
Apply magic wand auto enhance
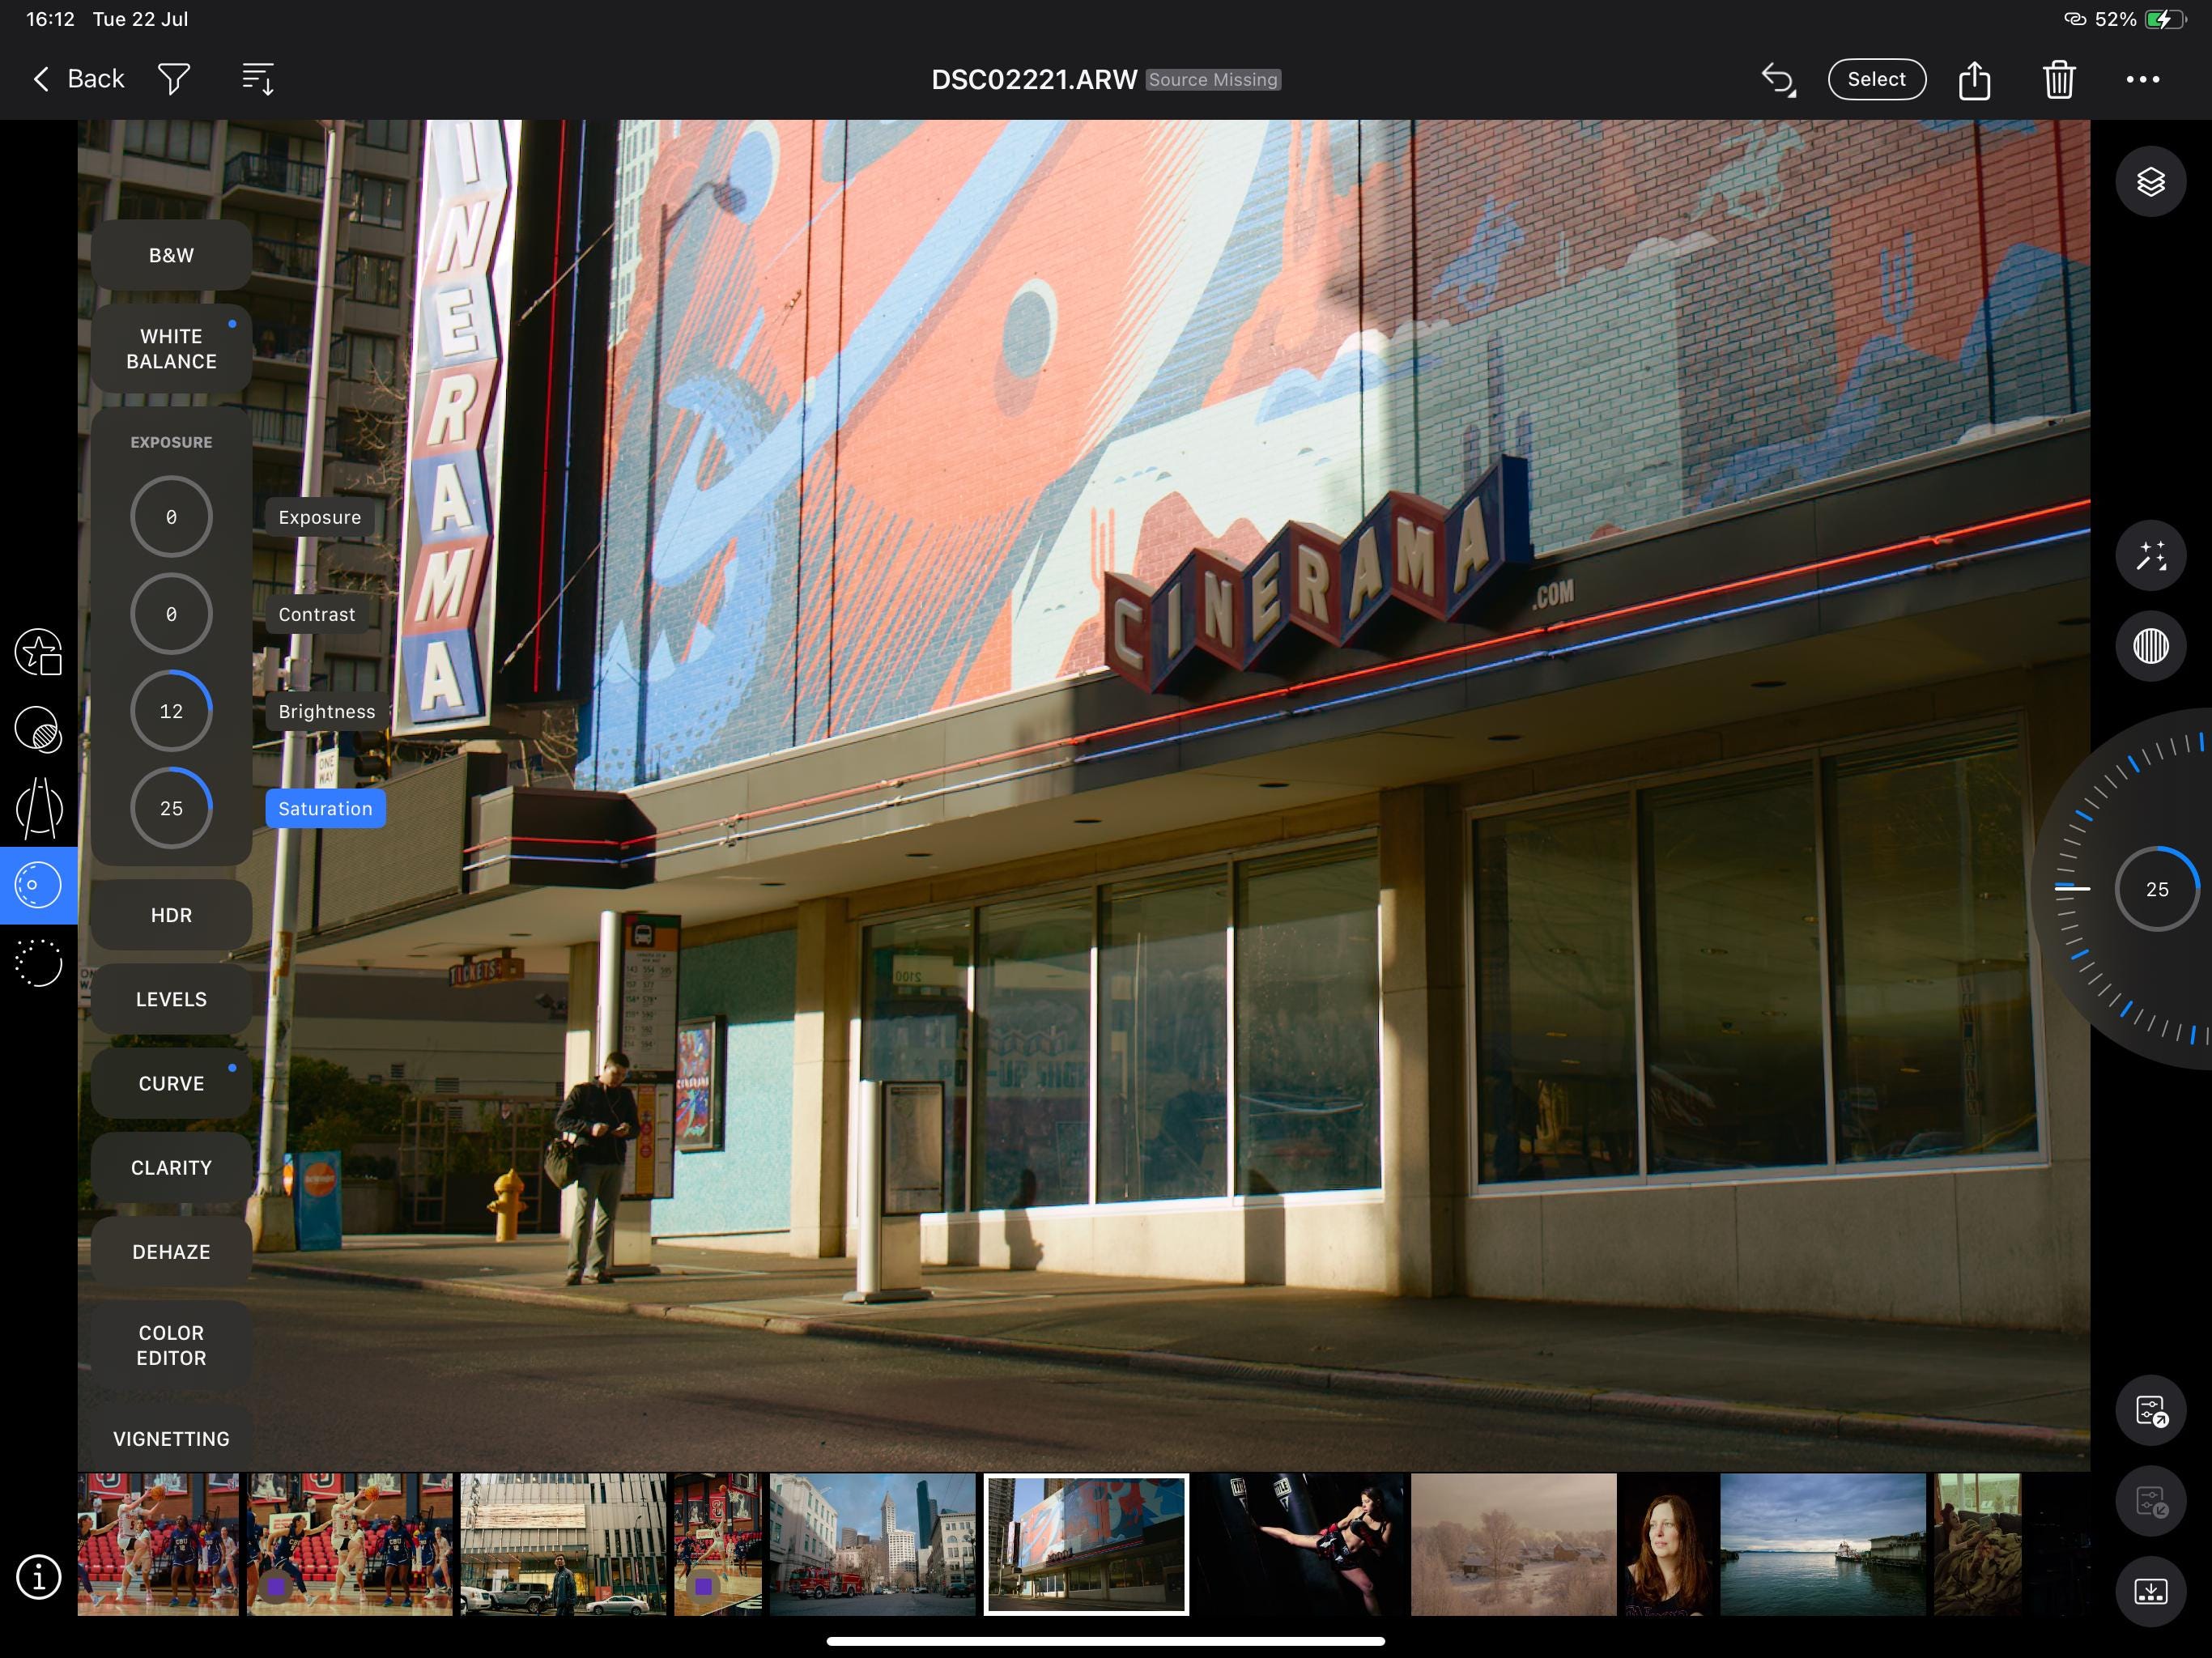click(2150, 555)
